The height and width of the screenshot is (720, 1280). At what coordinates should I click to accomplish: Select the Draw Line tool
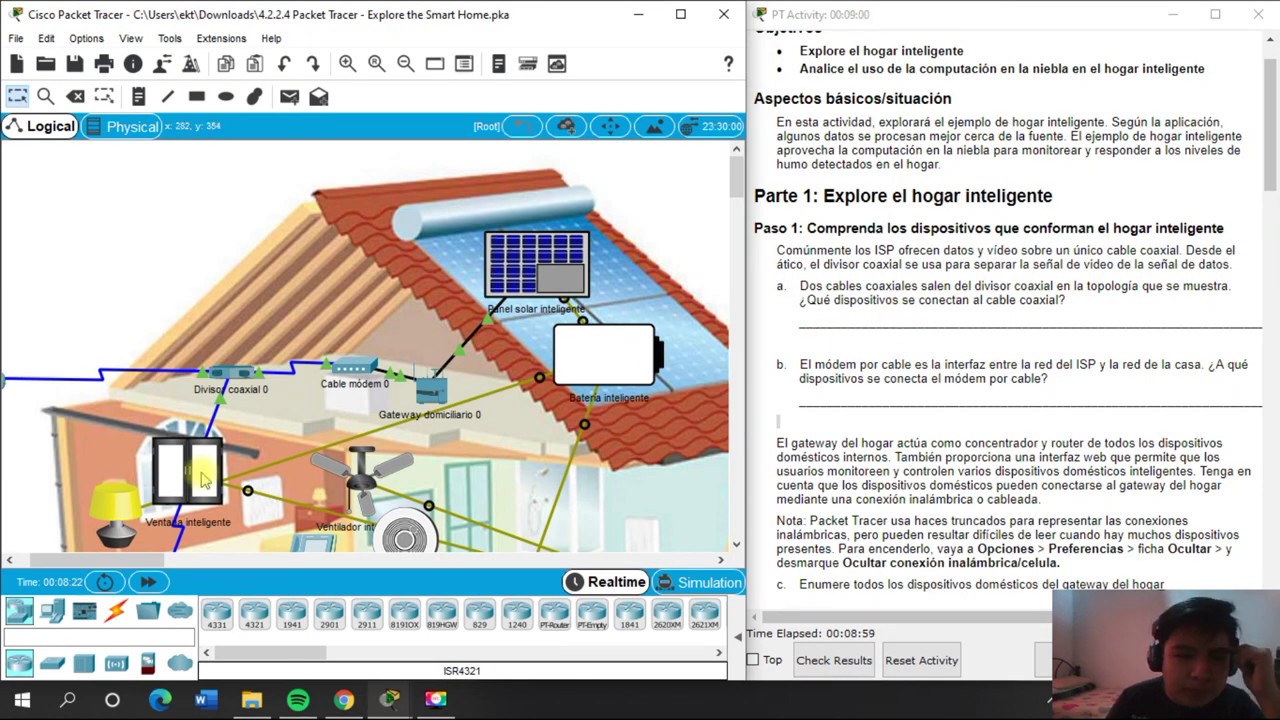[x=167, y=97]
